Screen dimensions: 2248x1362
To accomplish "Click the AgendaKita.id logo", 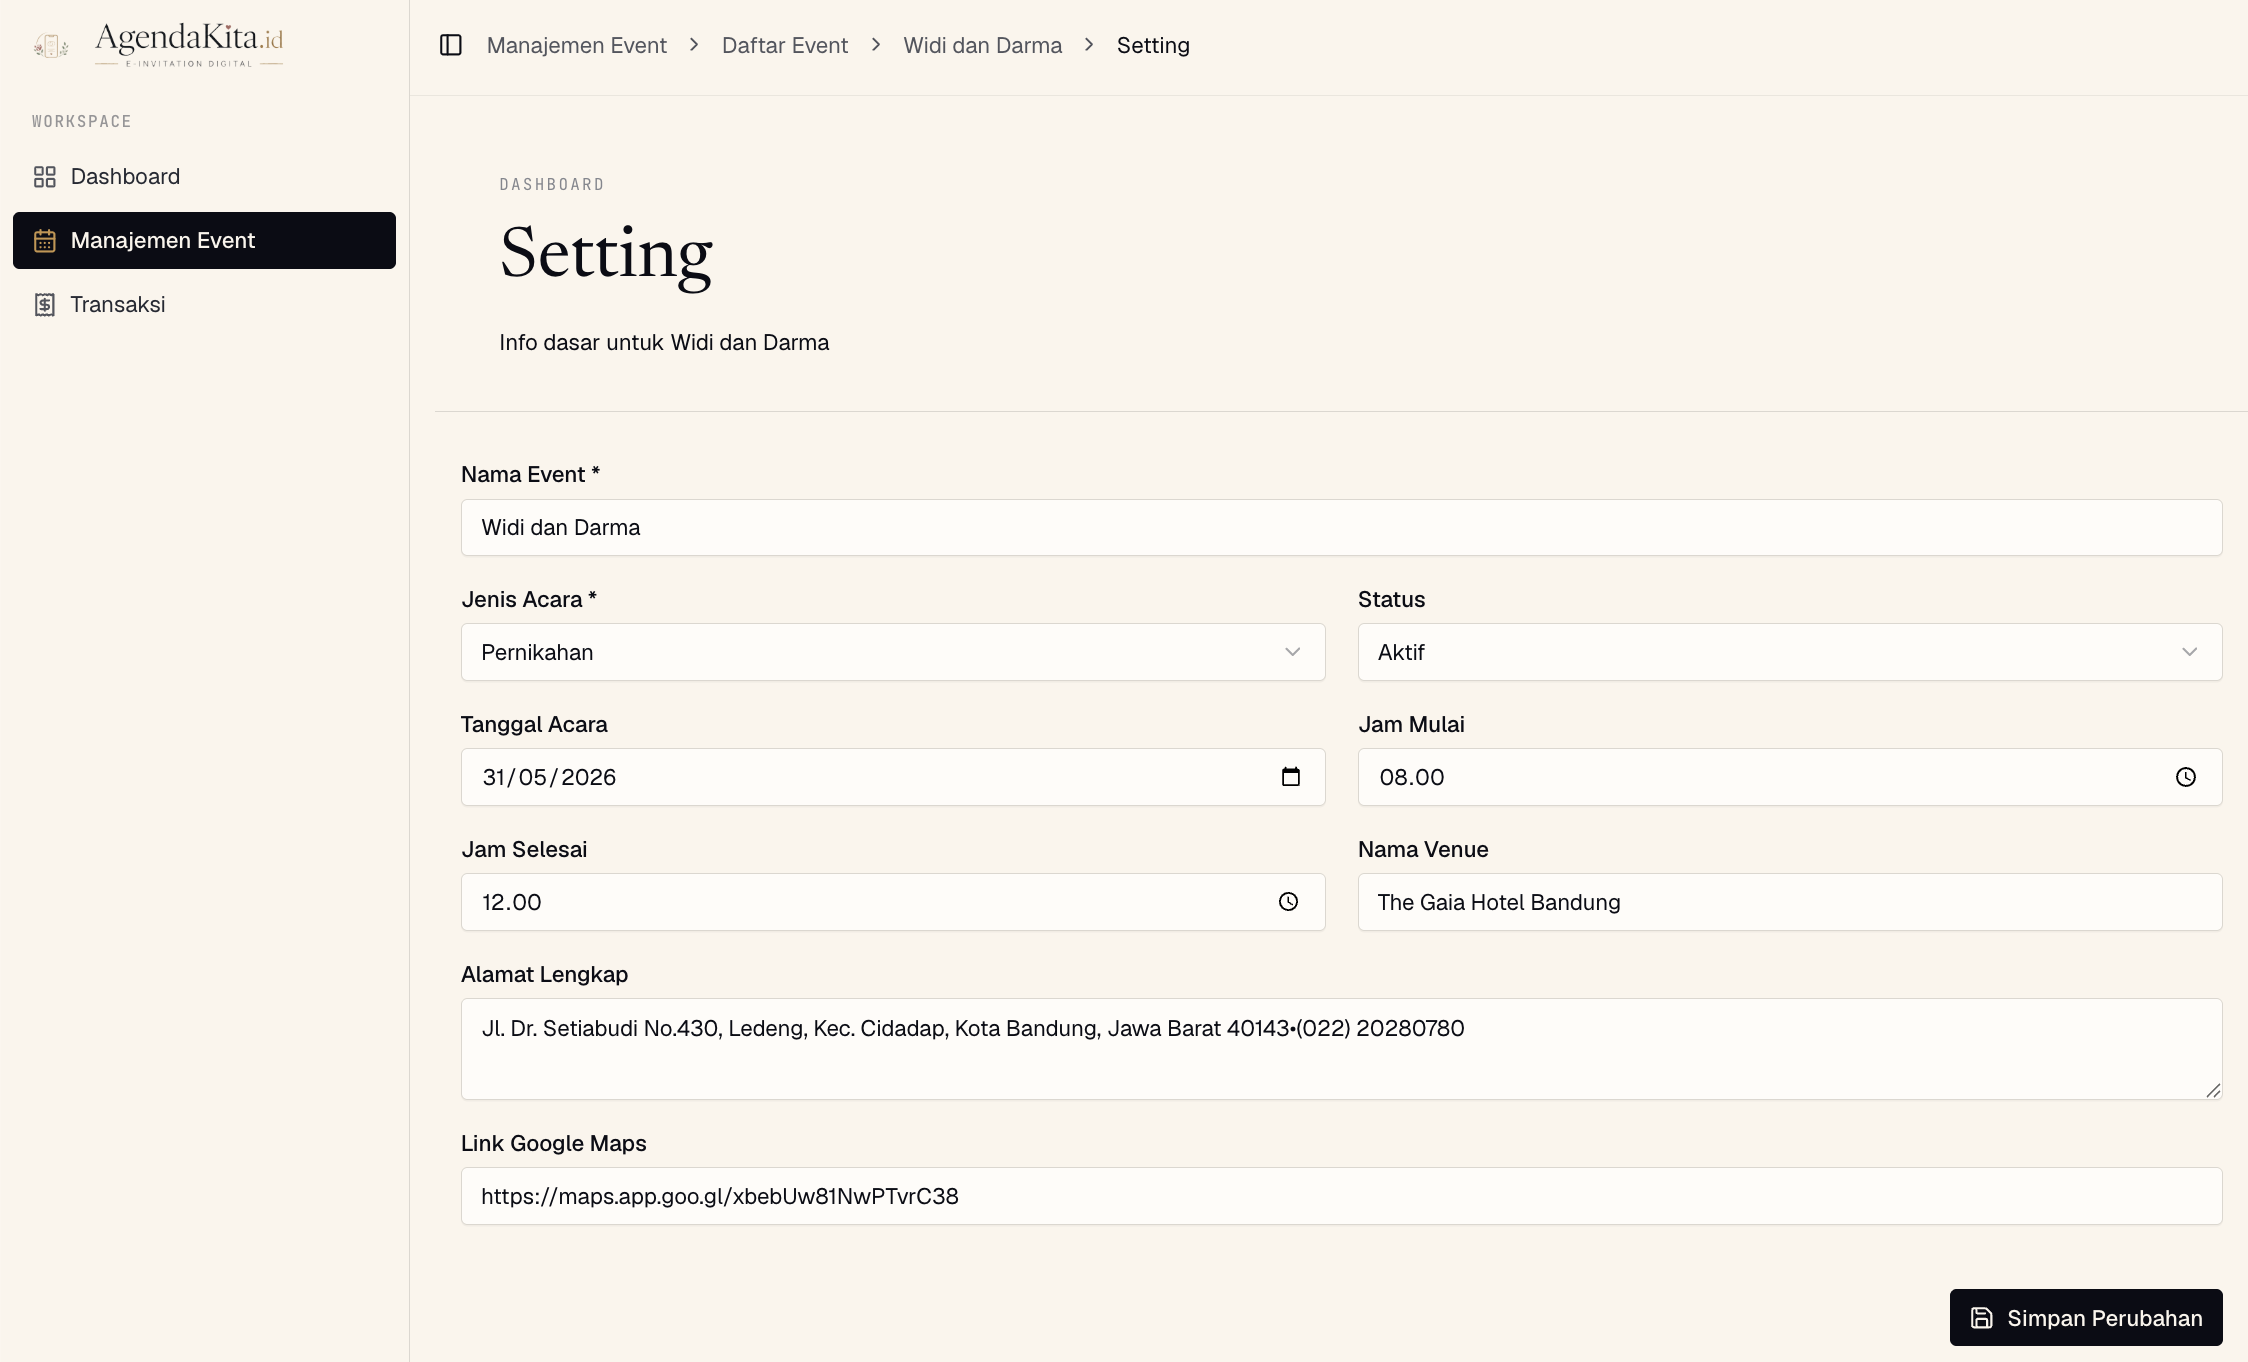I will point(158,45).
